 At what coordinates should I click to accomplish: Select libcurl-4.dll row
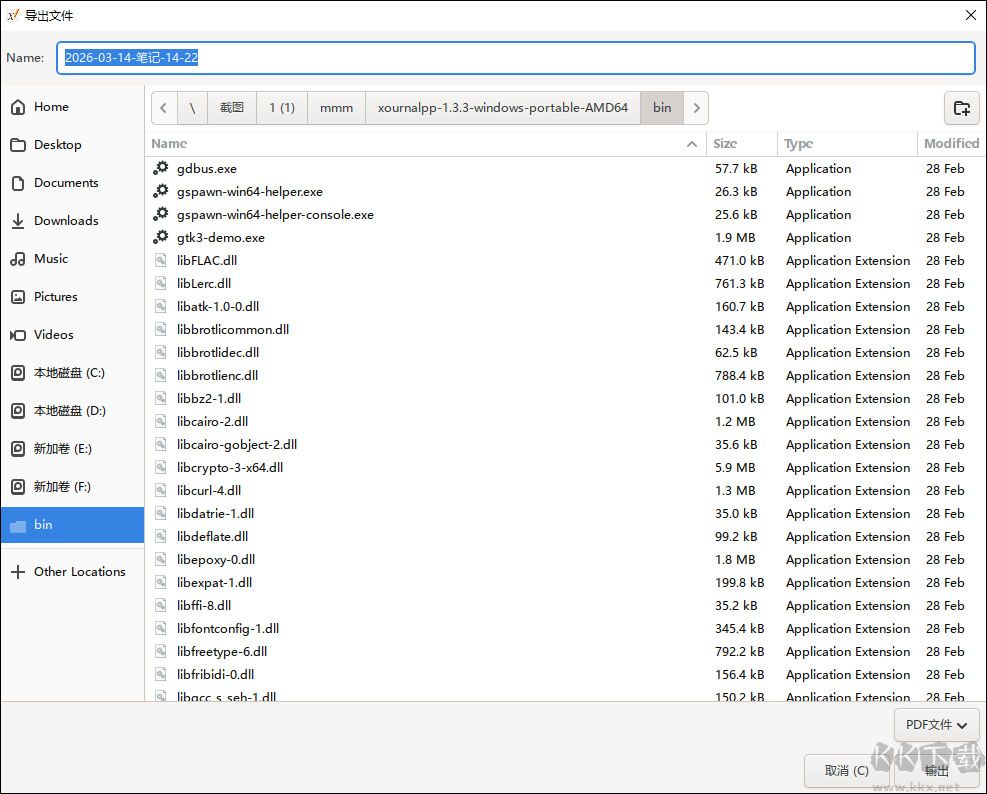[x=565, y=491]
